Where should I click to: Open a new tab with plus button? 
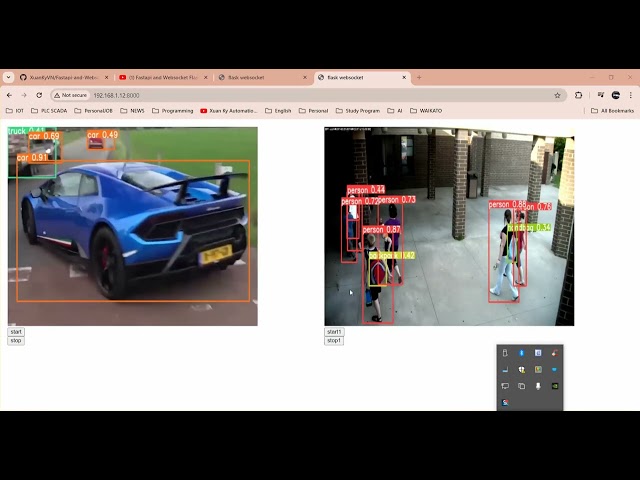pyautogui.click(x=419, y=77)
